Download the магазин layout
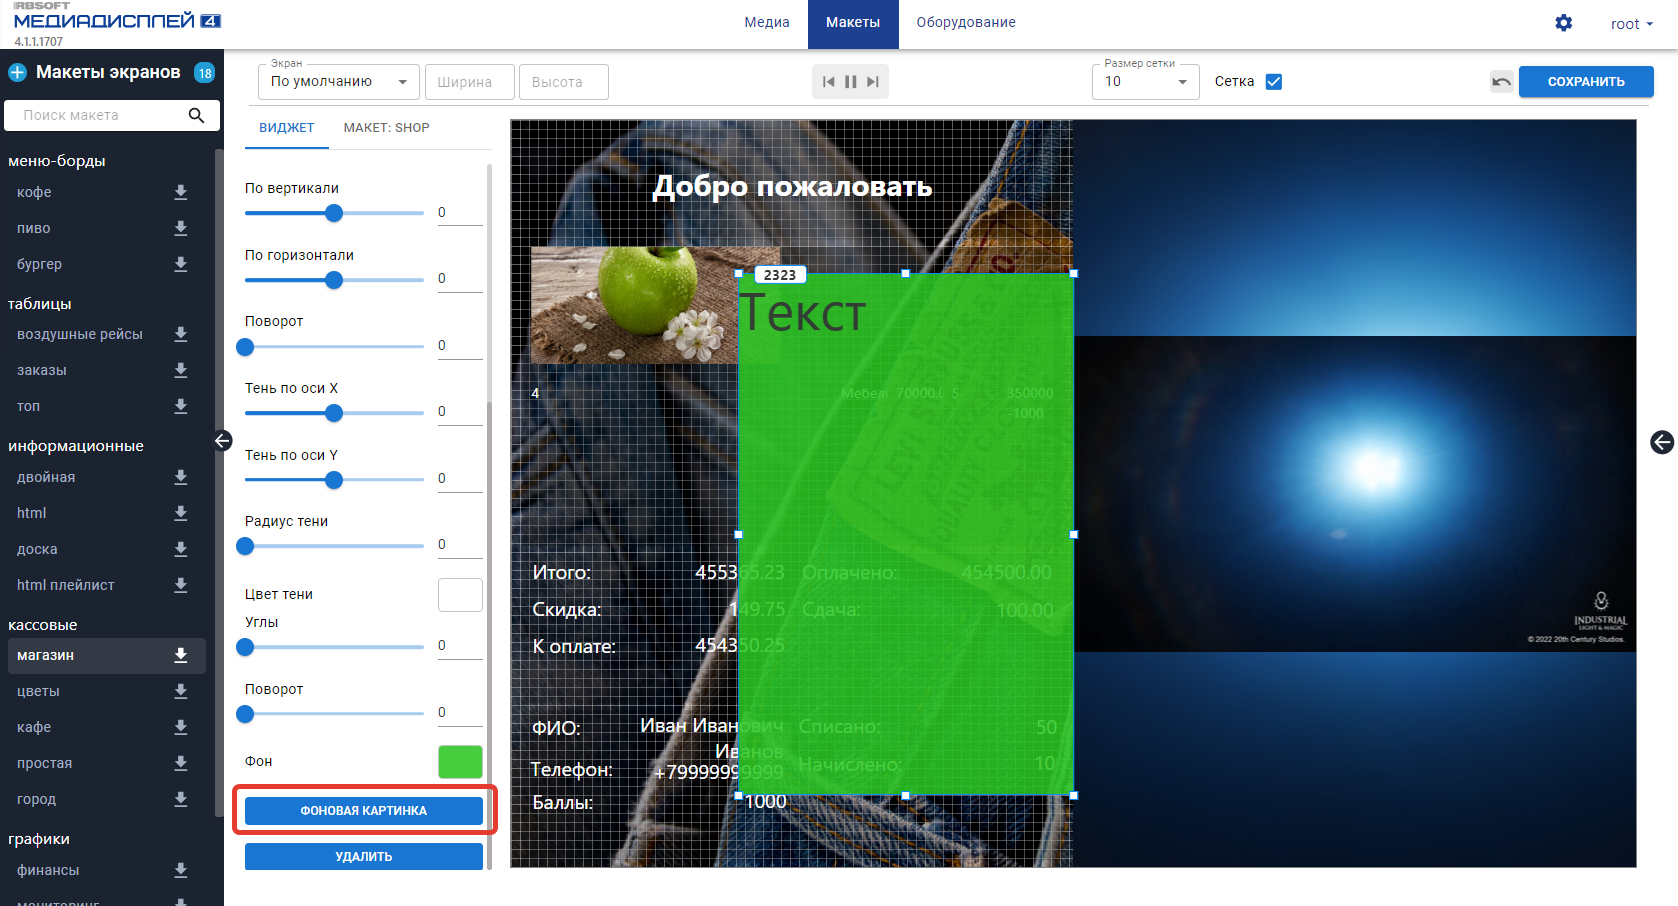The image size is (1678, 906). coord(181,655)
